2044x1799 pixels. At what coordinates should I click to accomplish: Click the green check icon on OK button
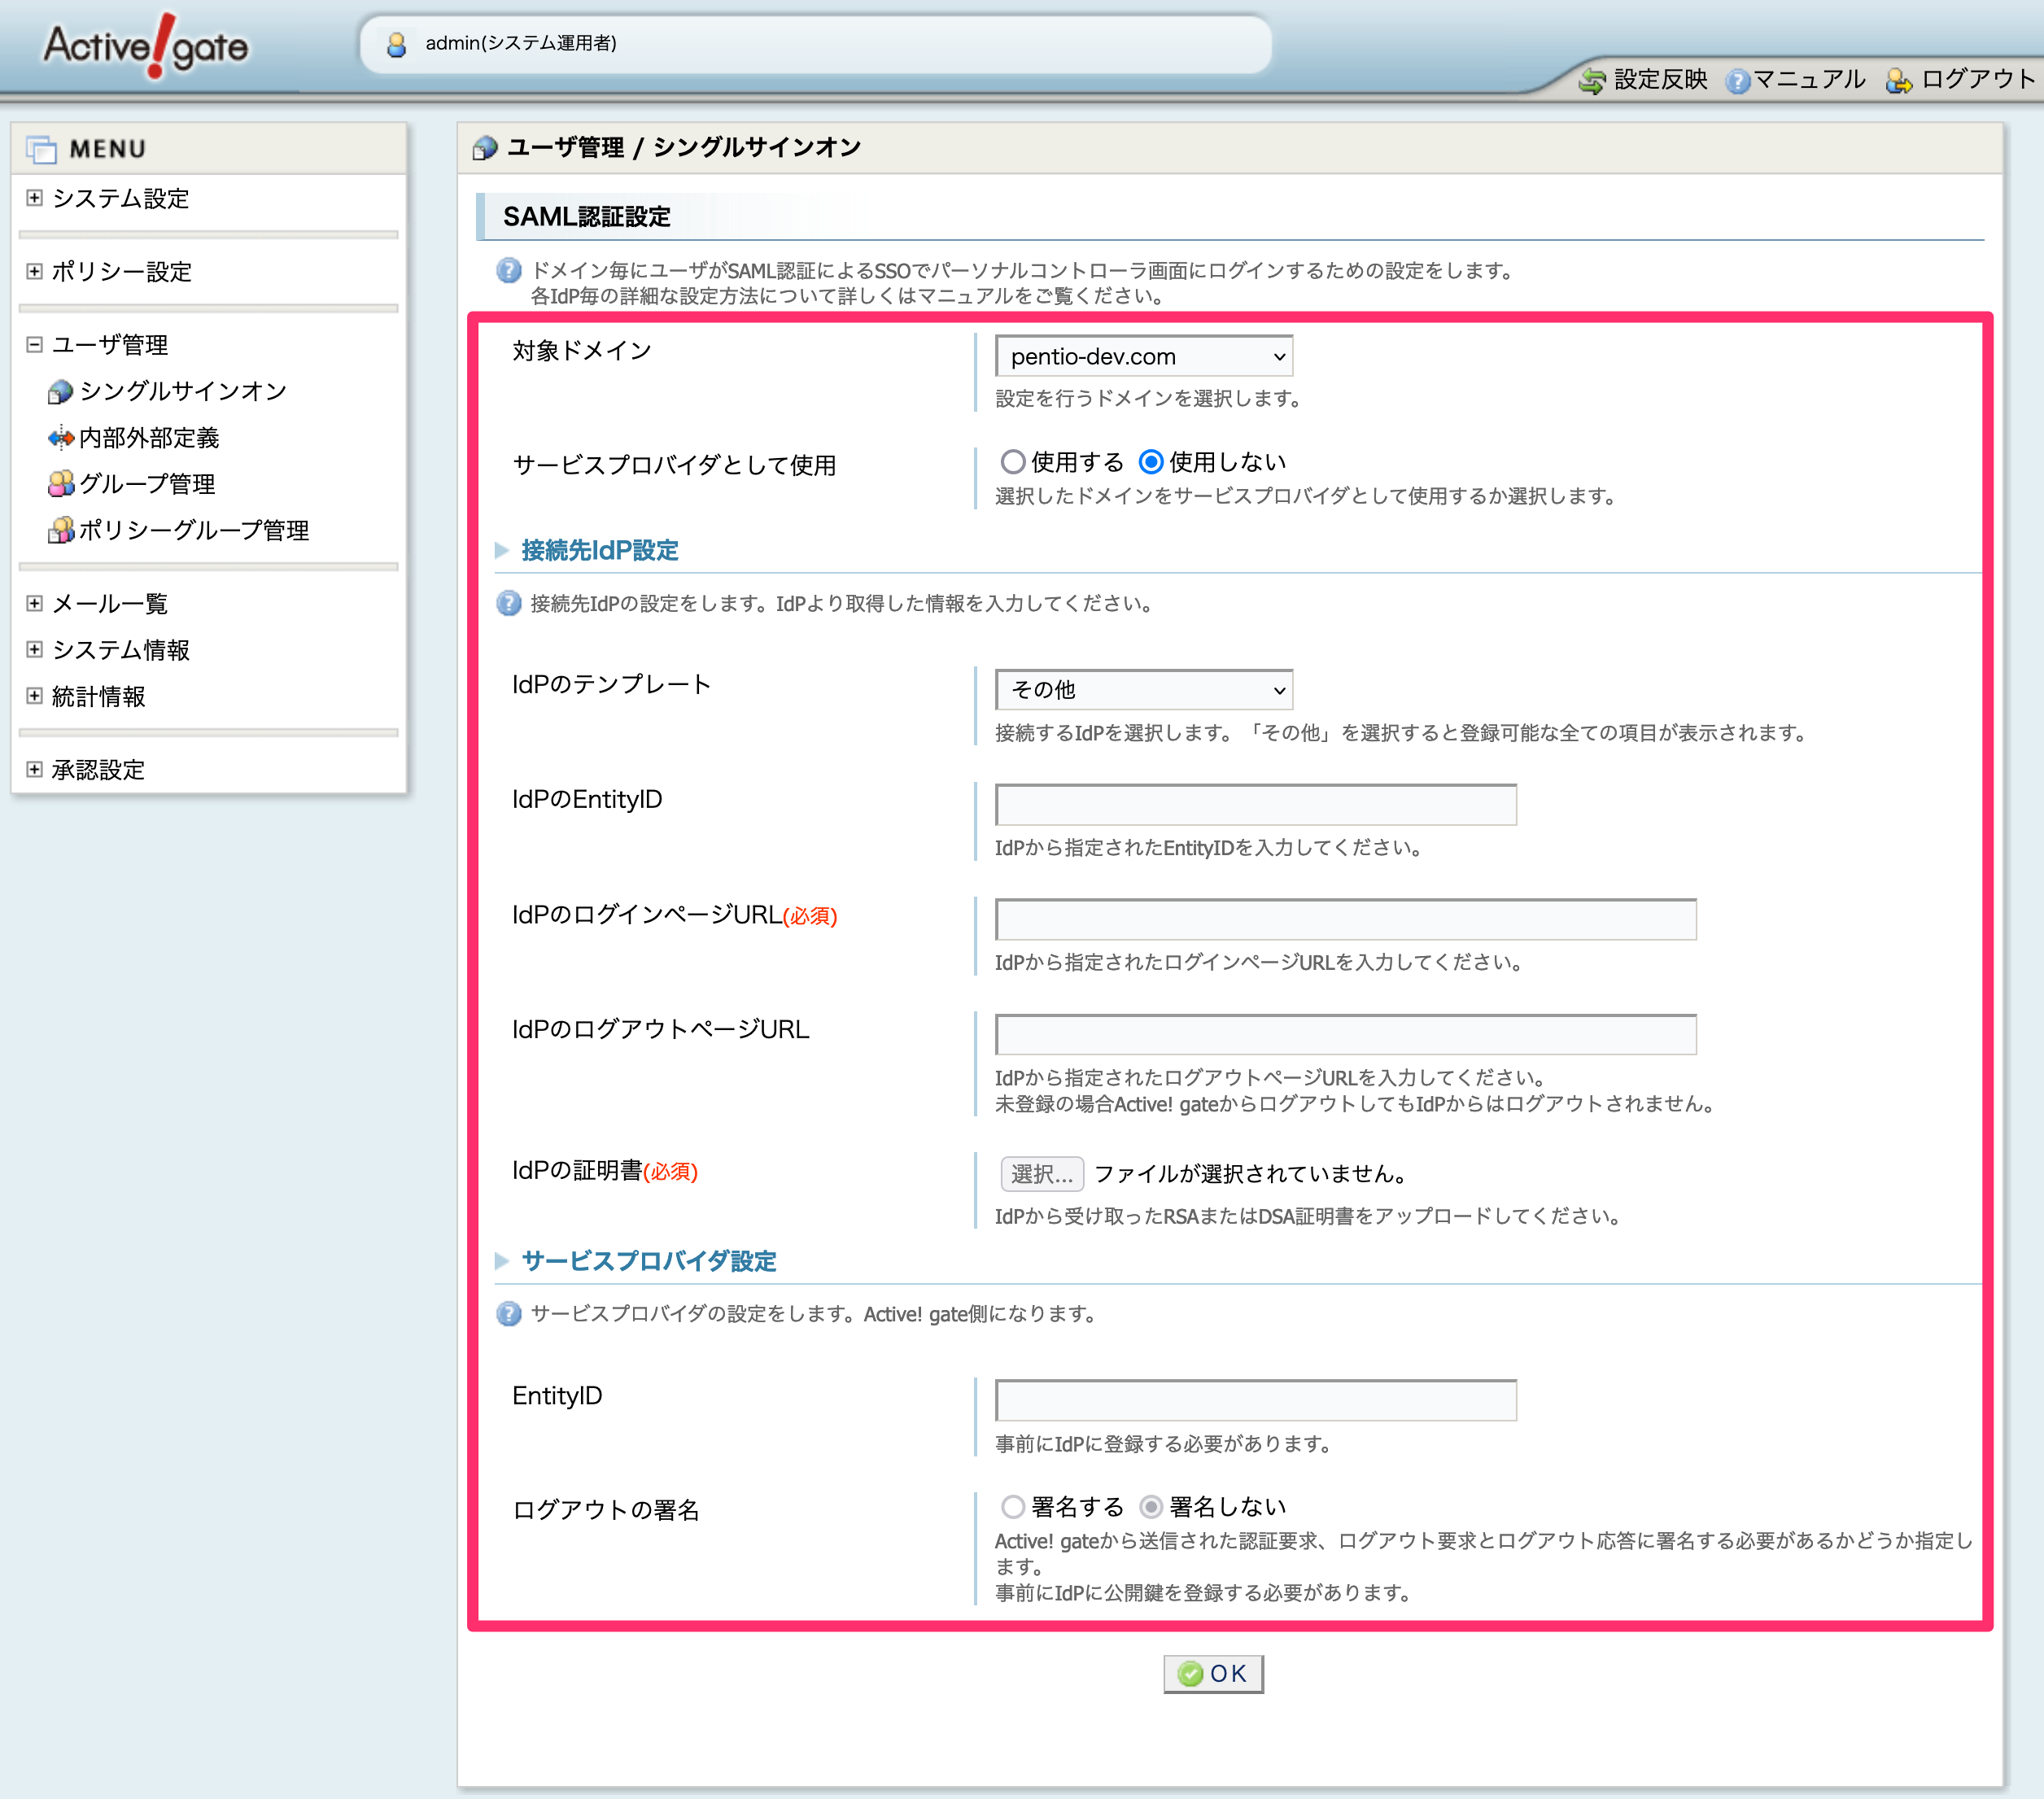click(x=1190, y=1674)
